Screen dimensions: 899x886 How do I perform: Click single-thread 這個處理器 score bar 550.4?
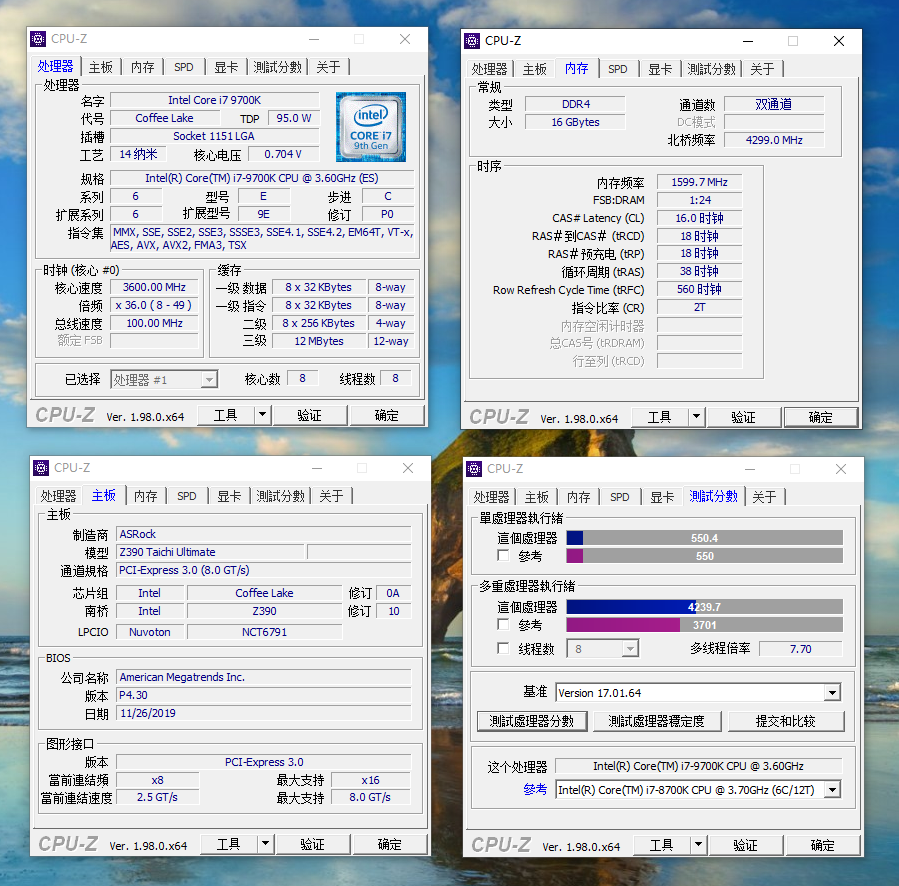[705, 538]
